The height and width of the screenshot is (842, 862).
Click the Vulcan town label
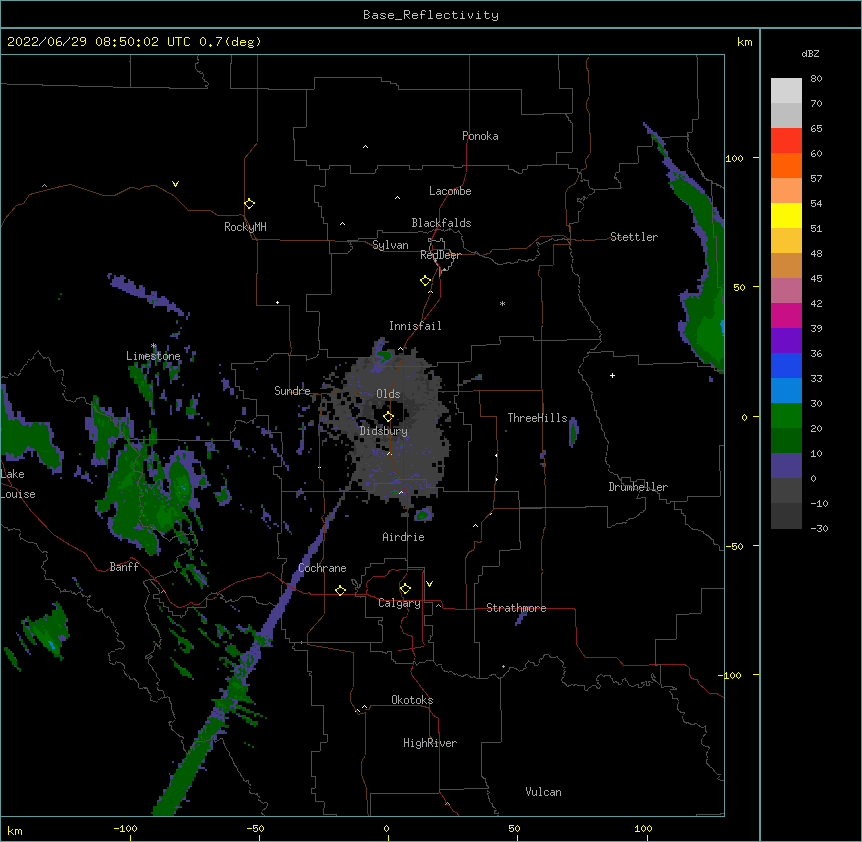(x=543, y=792)
